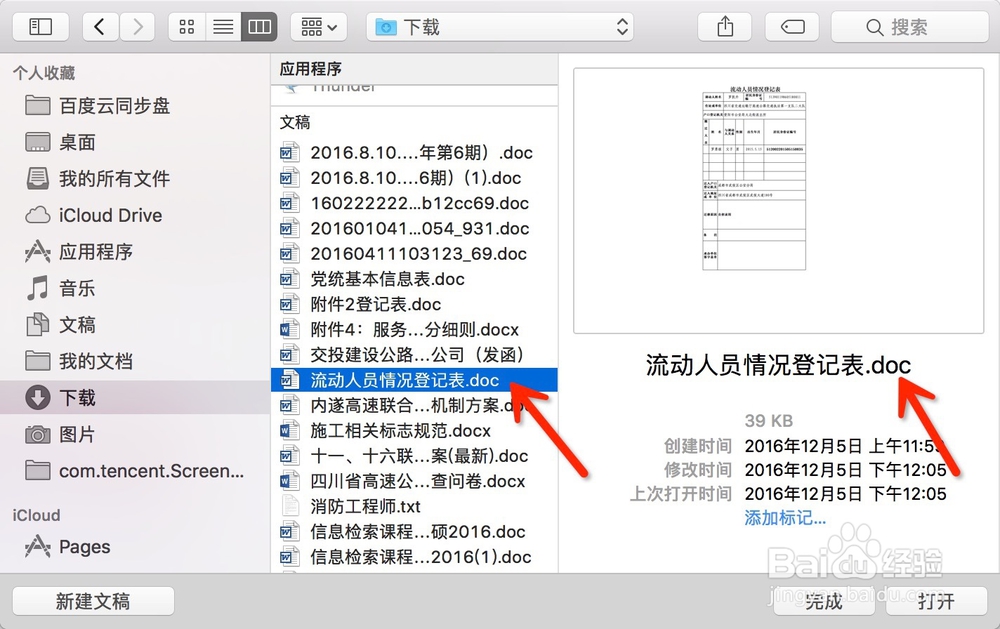The height and width of the screenshot is (629, 1000).
Task: Click the 添加标签 link
Action: (785, 518)
